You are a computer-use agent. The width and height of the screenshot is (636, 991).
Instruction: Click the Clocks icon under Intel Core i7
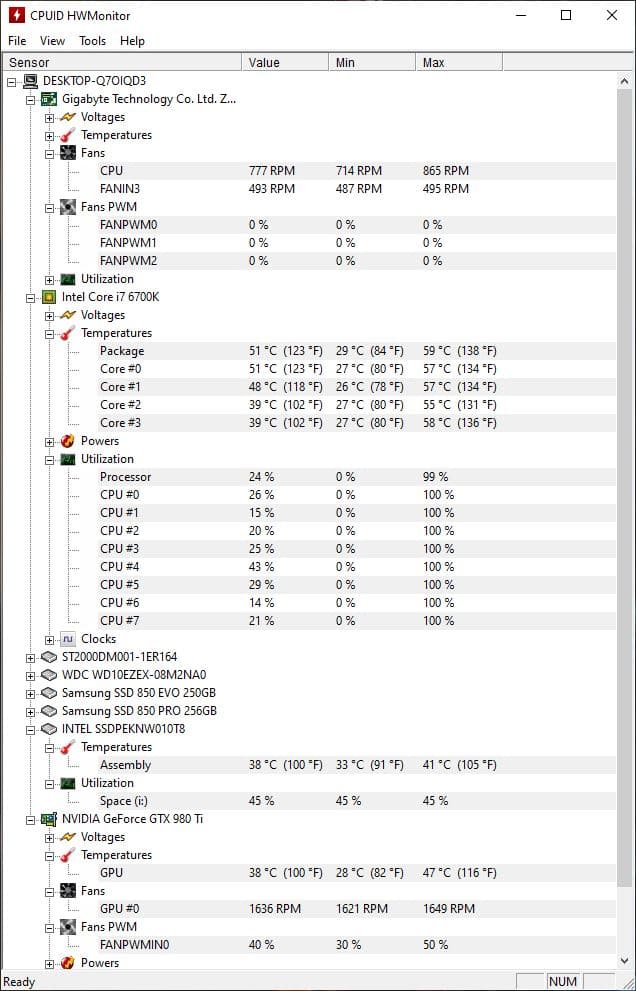68,639
